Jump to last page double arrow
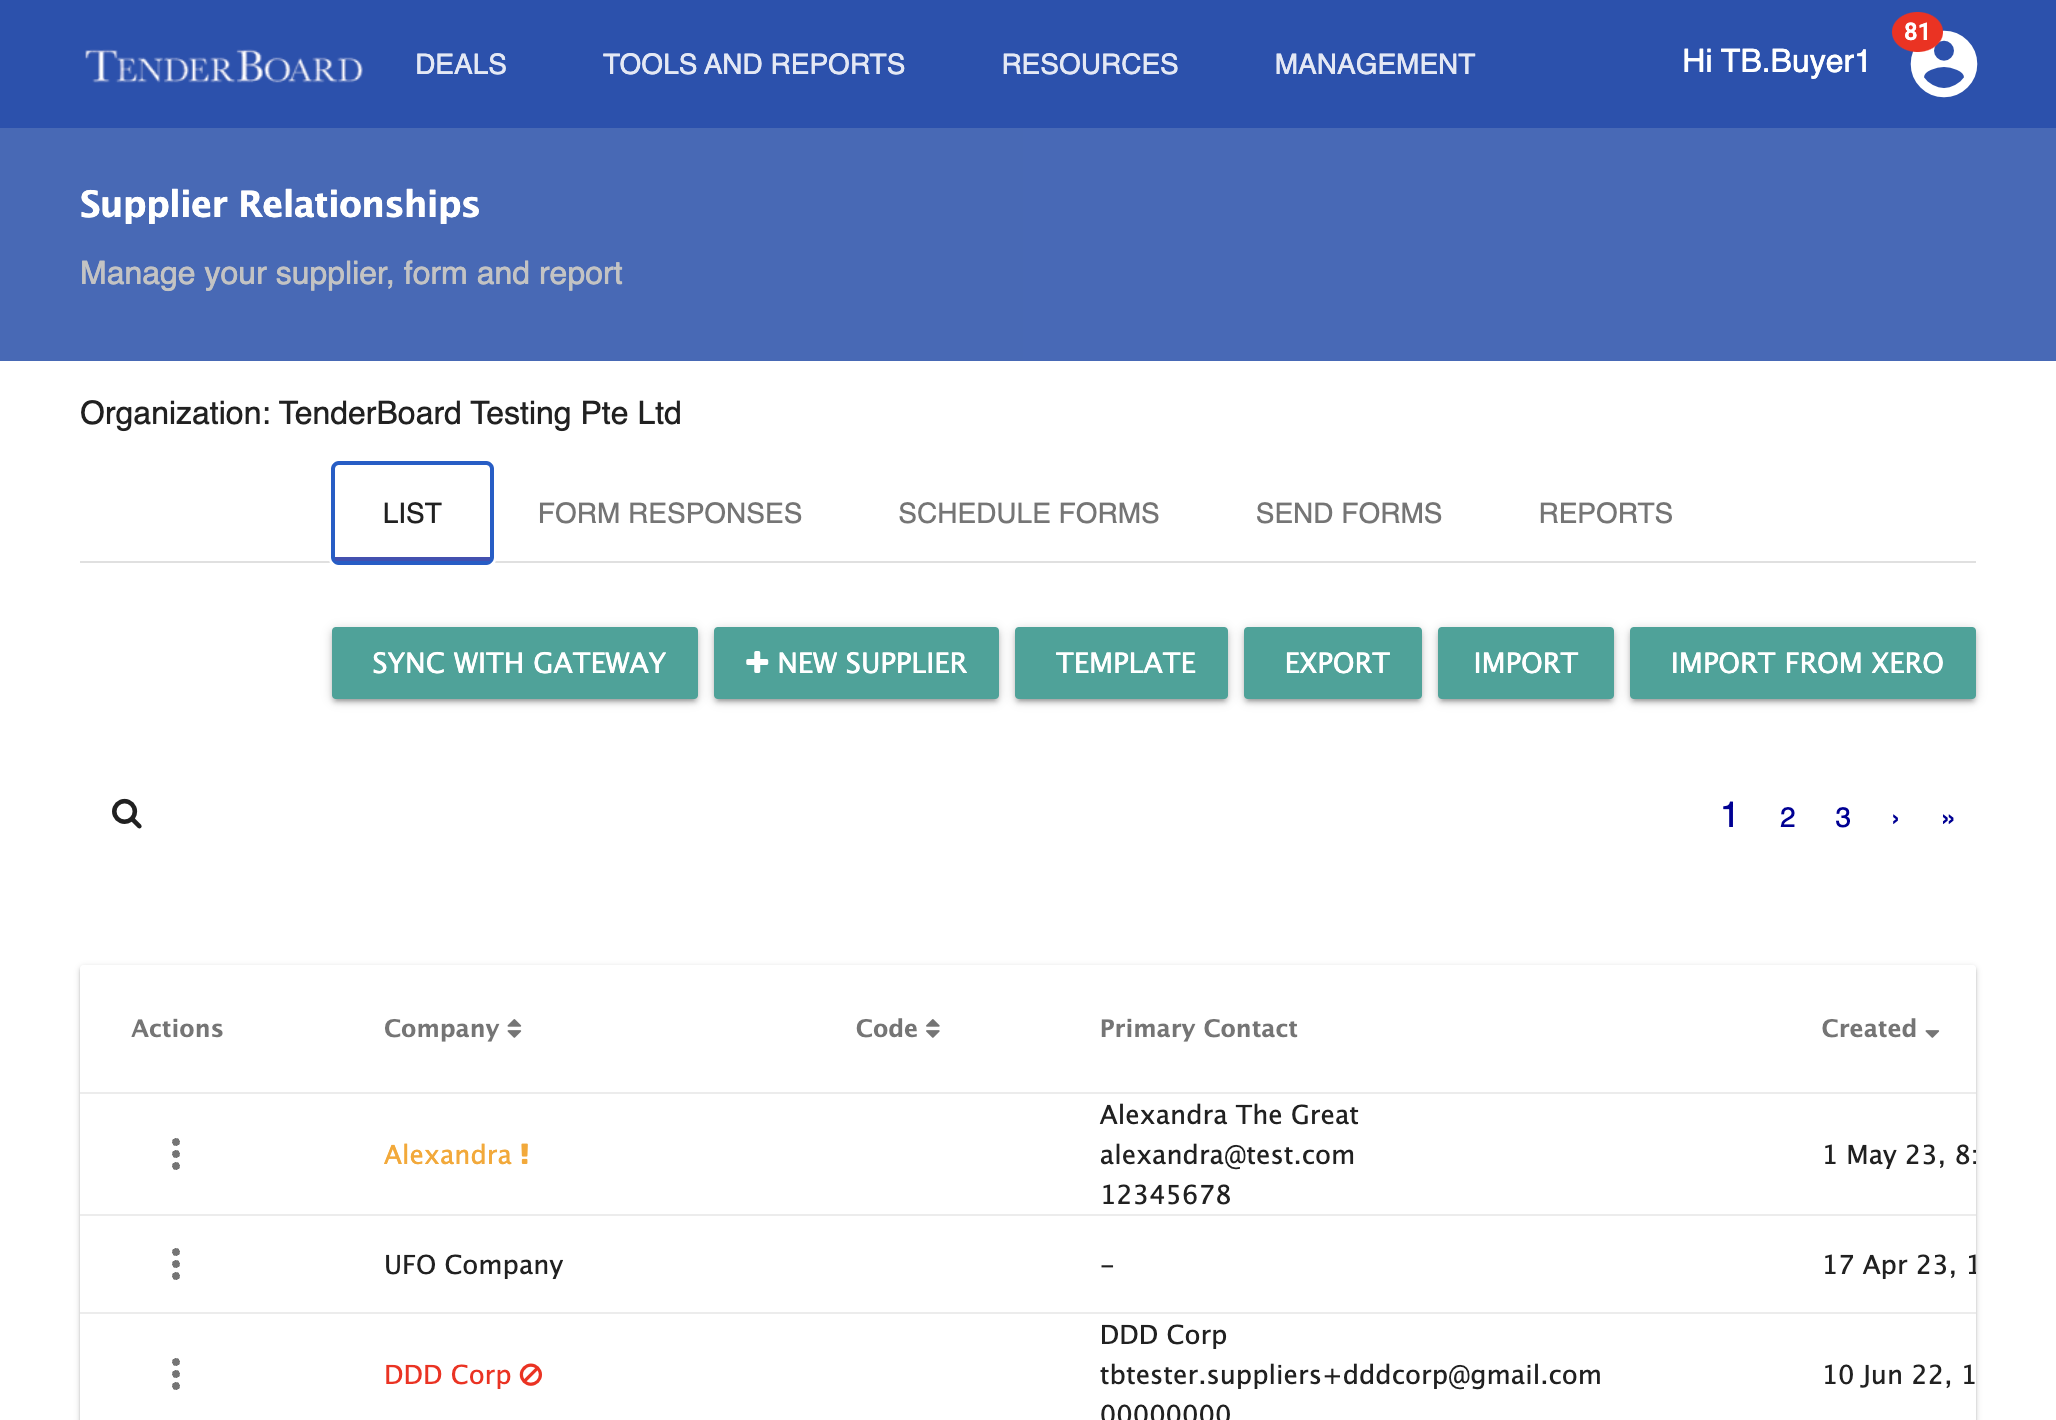This screenshot has width=2056, height=1420. point(1948,818)
